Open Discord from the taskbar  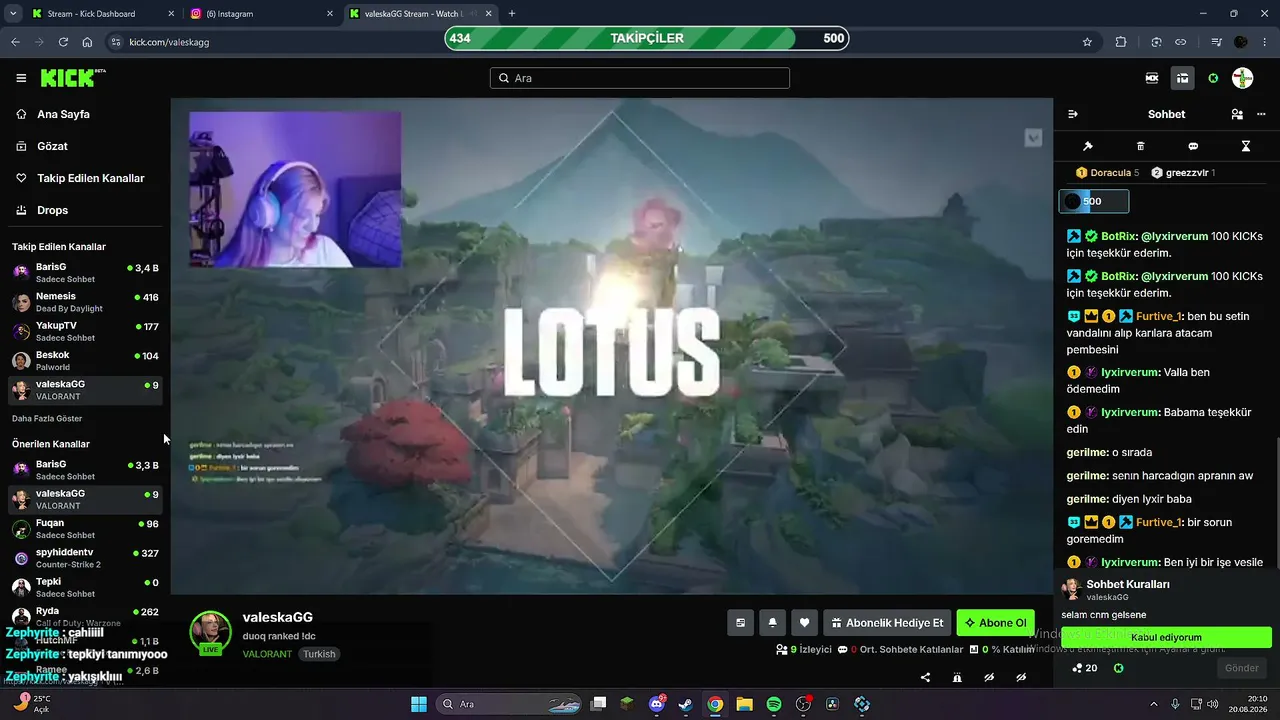(x=657, y=704)
